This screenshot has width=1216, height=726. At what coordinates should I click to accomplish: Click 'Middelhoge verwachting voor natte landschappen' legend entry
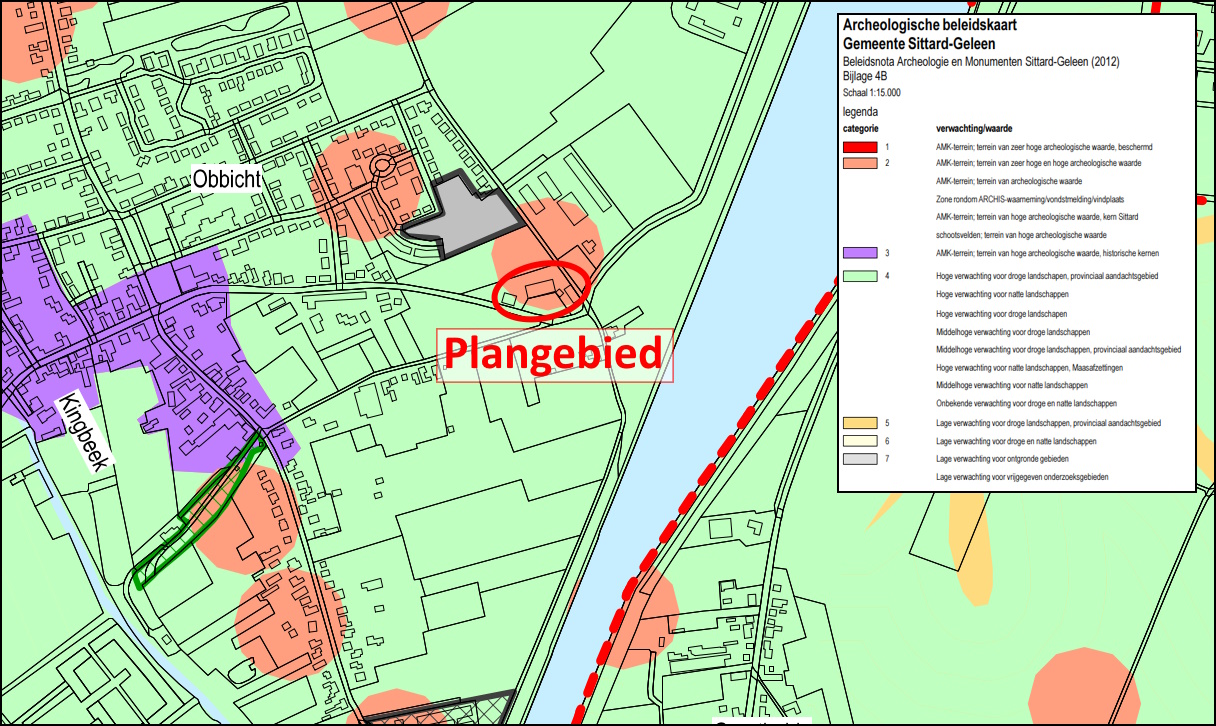pyautogui.click(x=1012, y=385)
